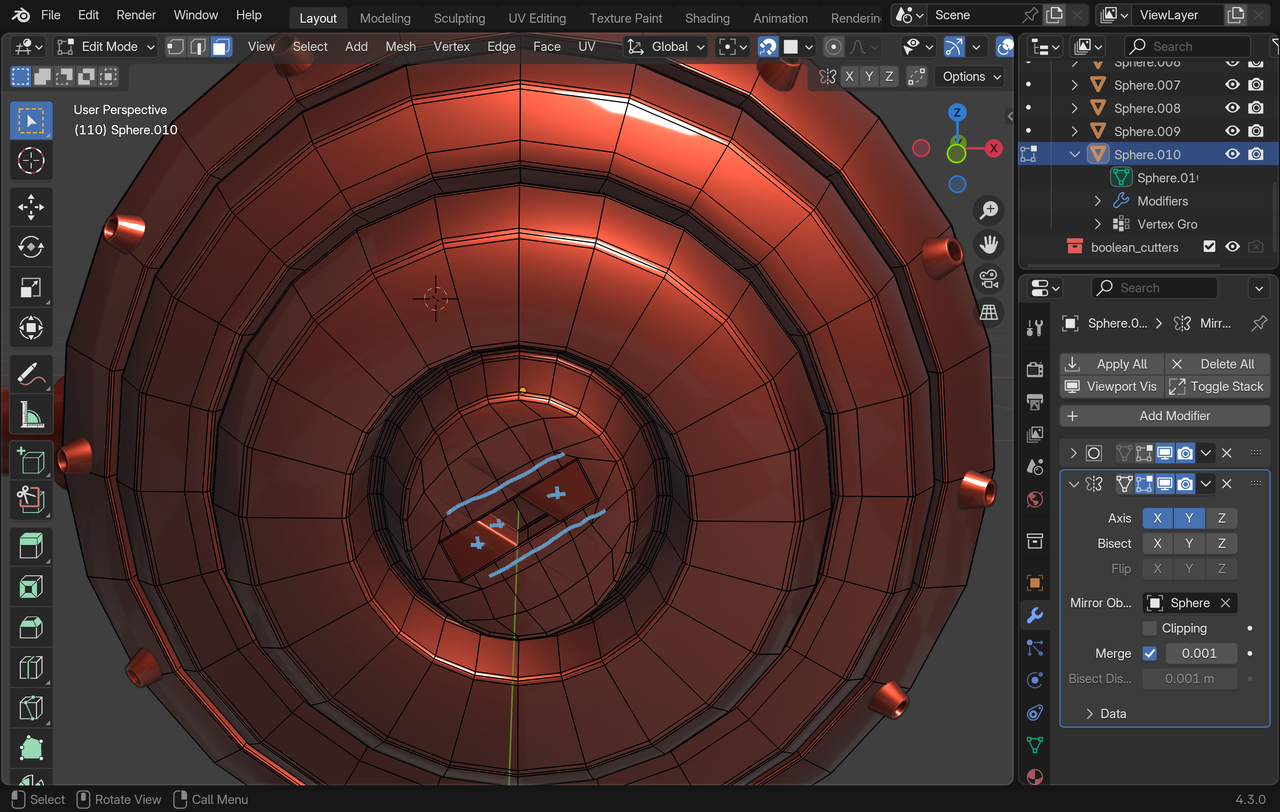Toggle Mirror Axis Z button
The height and width of the screenshot is (812, 1280).
point(1222,518)
